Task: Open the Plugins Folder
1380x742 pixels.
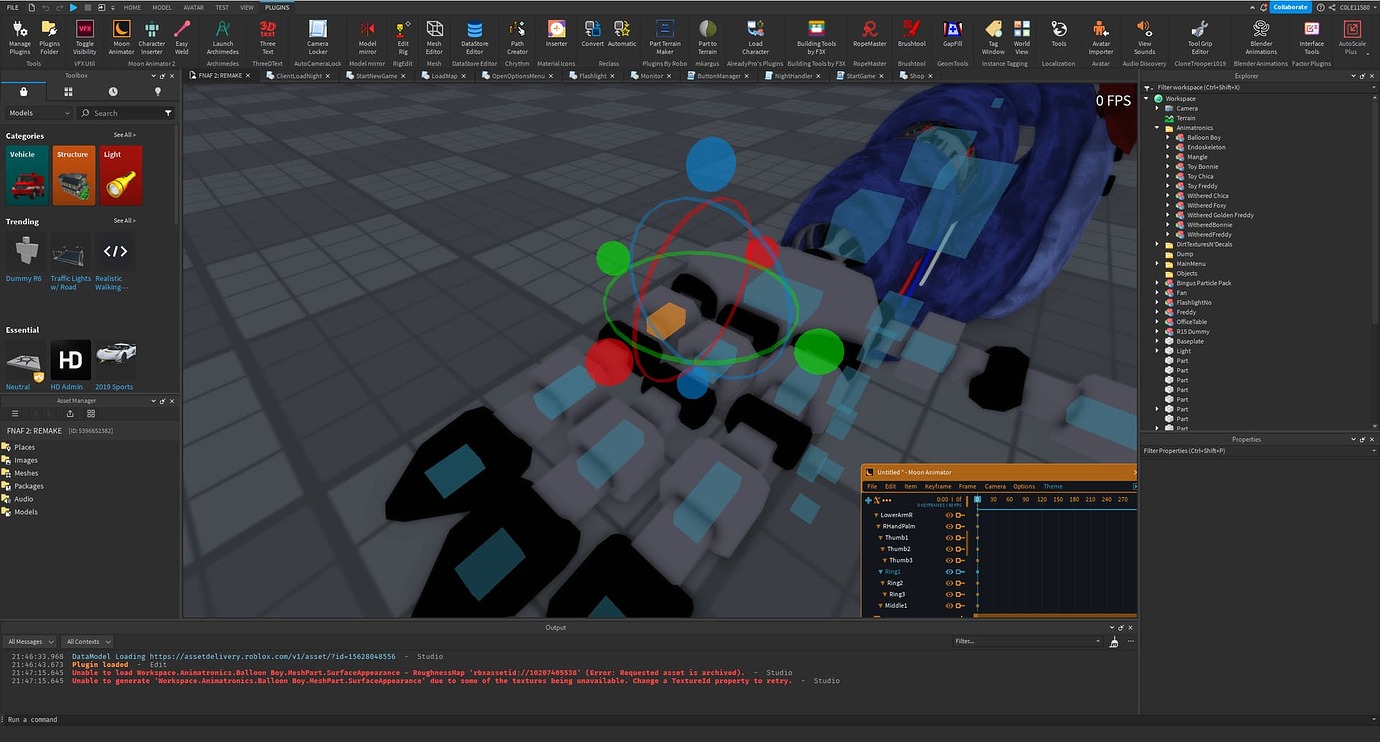Action: pos(49,36)
